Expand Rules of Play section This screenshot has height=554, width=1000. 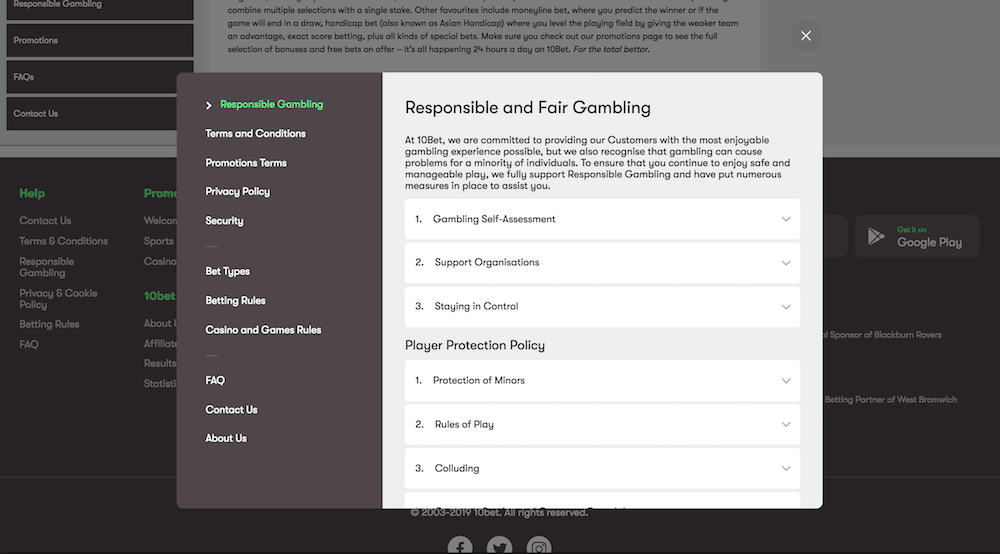[x=602, y=425]
